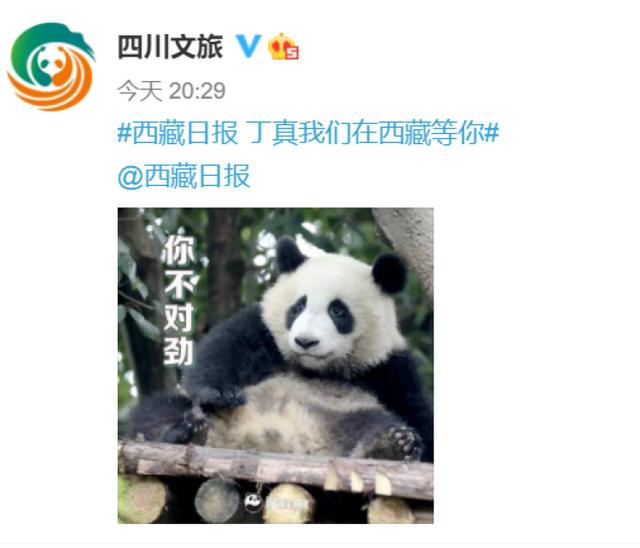Screen dimensions: 640x548
Task: Open the panda meme image
Action: [276, 366]
